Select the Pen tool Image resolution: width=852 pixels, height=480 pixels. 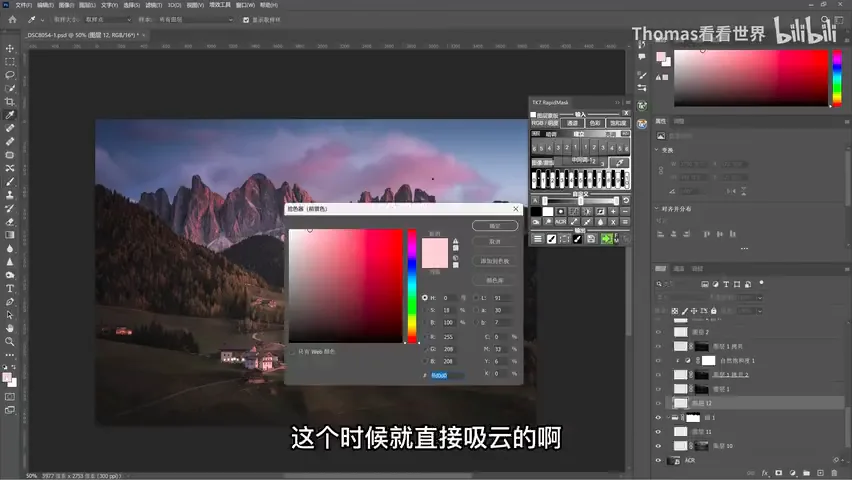pos(10,302)
